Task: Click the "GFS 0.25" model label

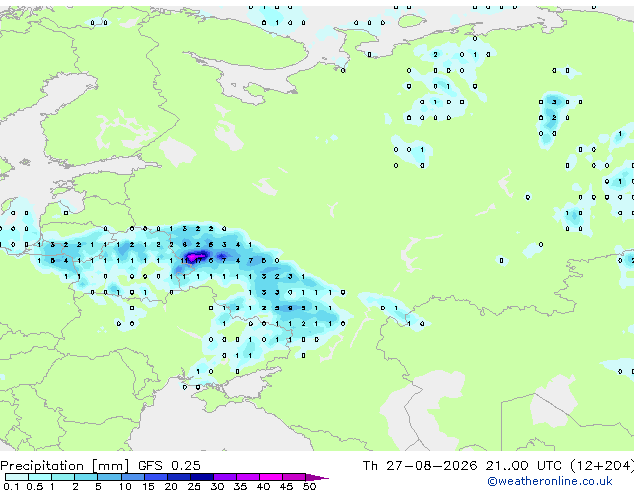Action: point(169,465)
